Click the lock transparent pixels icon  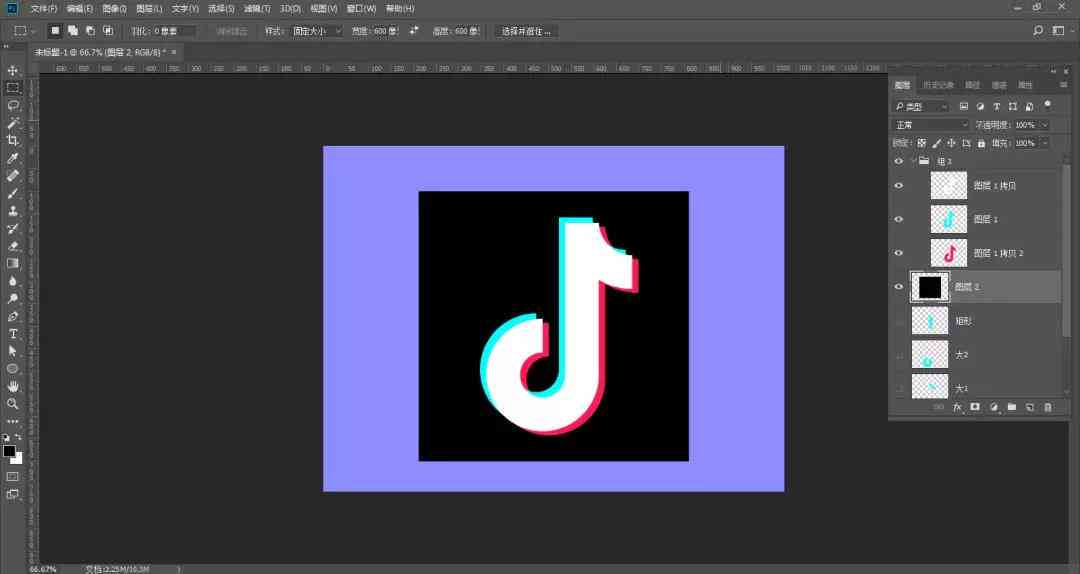(922, 143)
